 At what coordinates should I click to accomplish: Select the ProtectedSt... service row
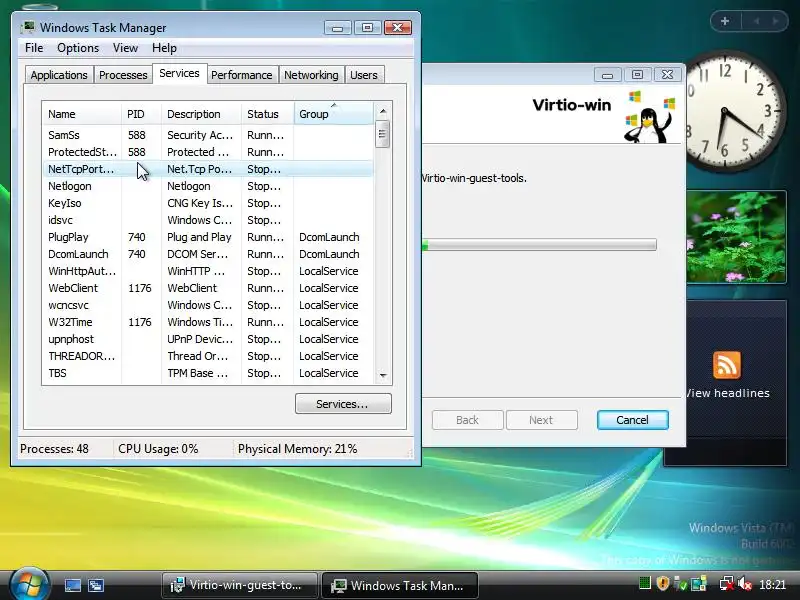[208, 152]
